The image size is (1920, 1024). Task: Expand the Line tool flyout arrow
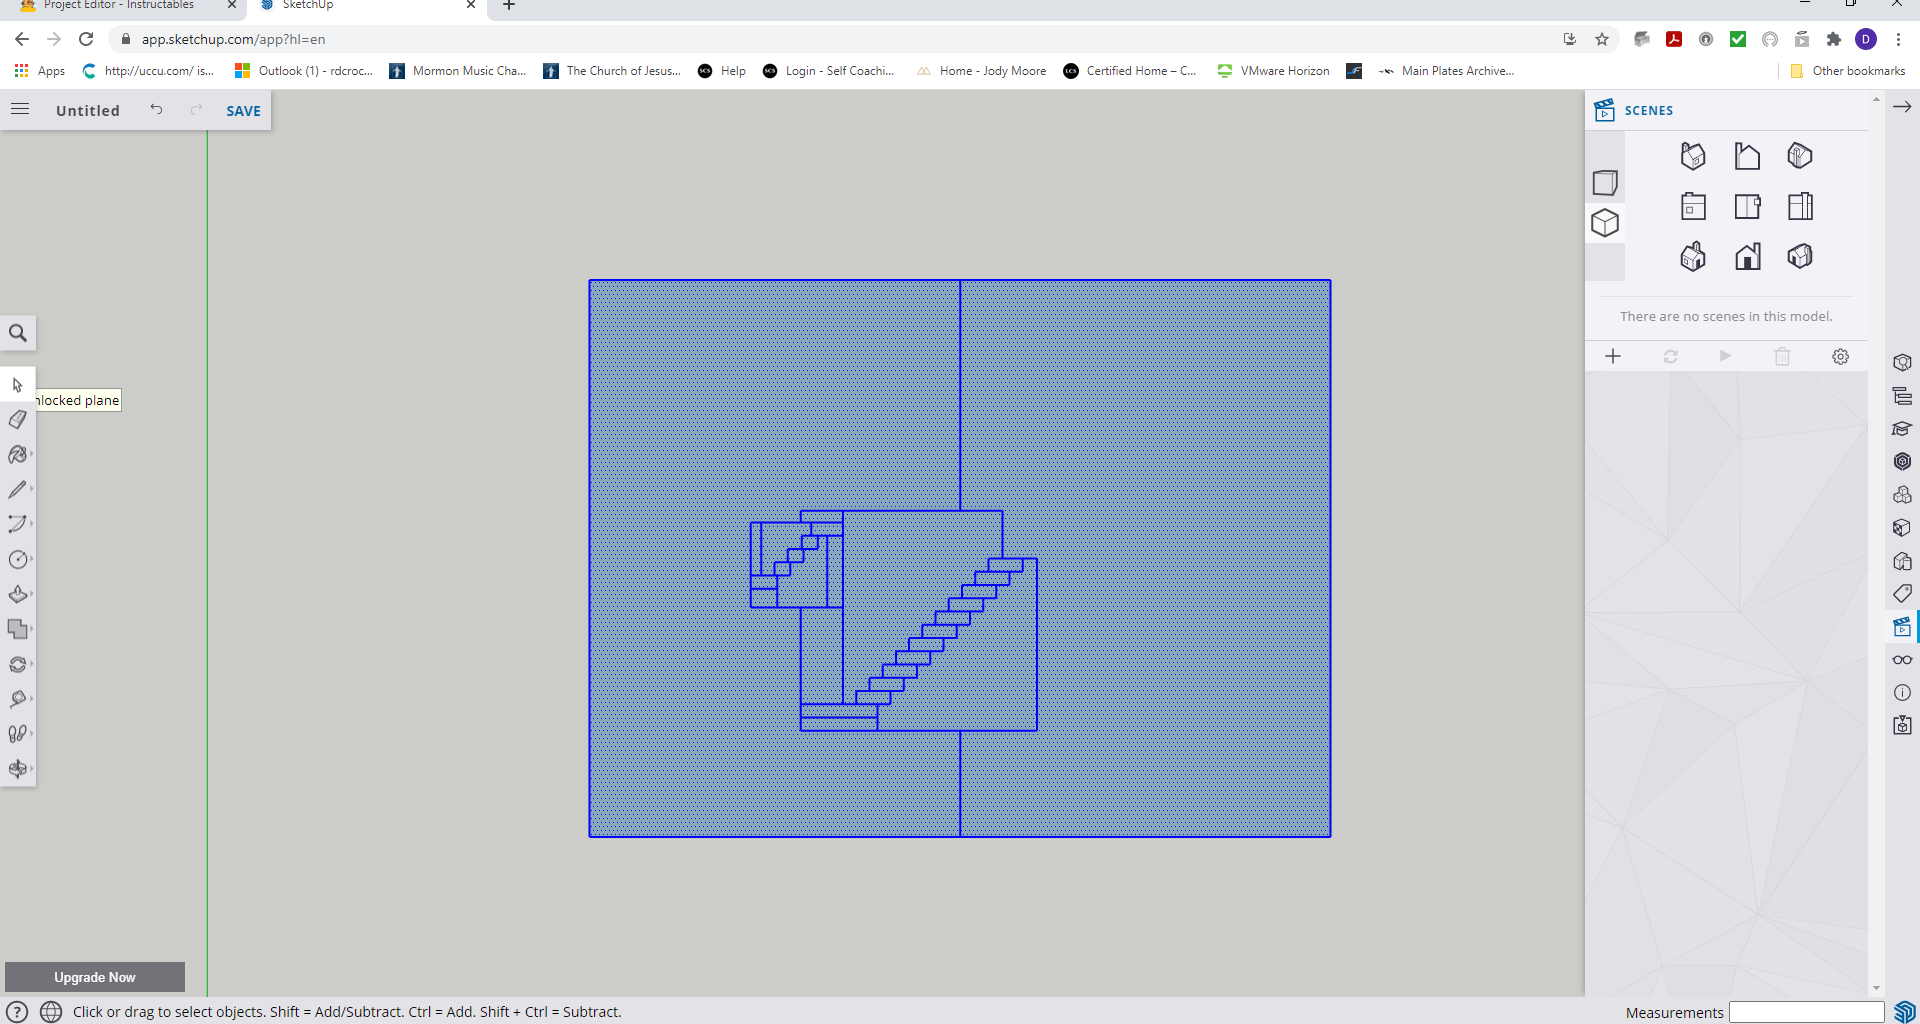tap(32, 489)
